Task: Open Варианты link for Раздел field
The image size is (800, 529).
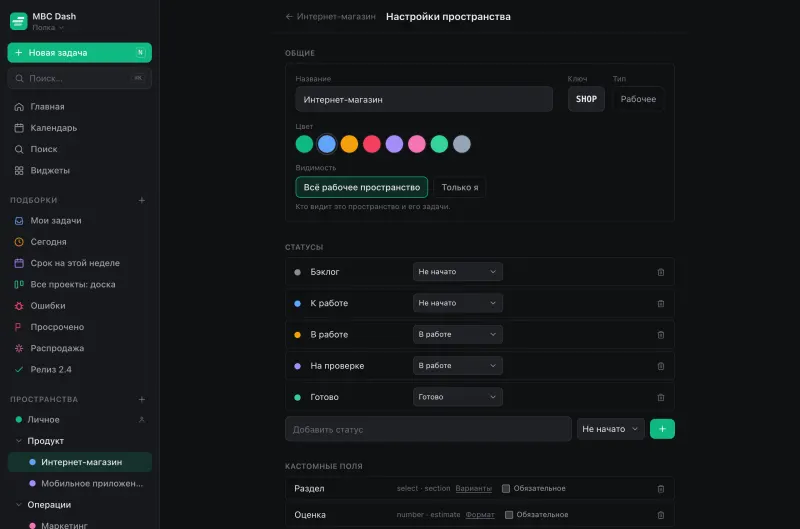Action: (x=473, y=489)
